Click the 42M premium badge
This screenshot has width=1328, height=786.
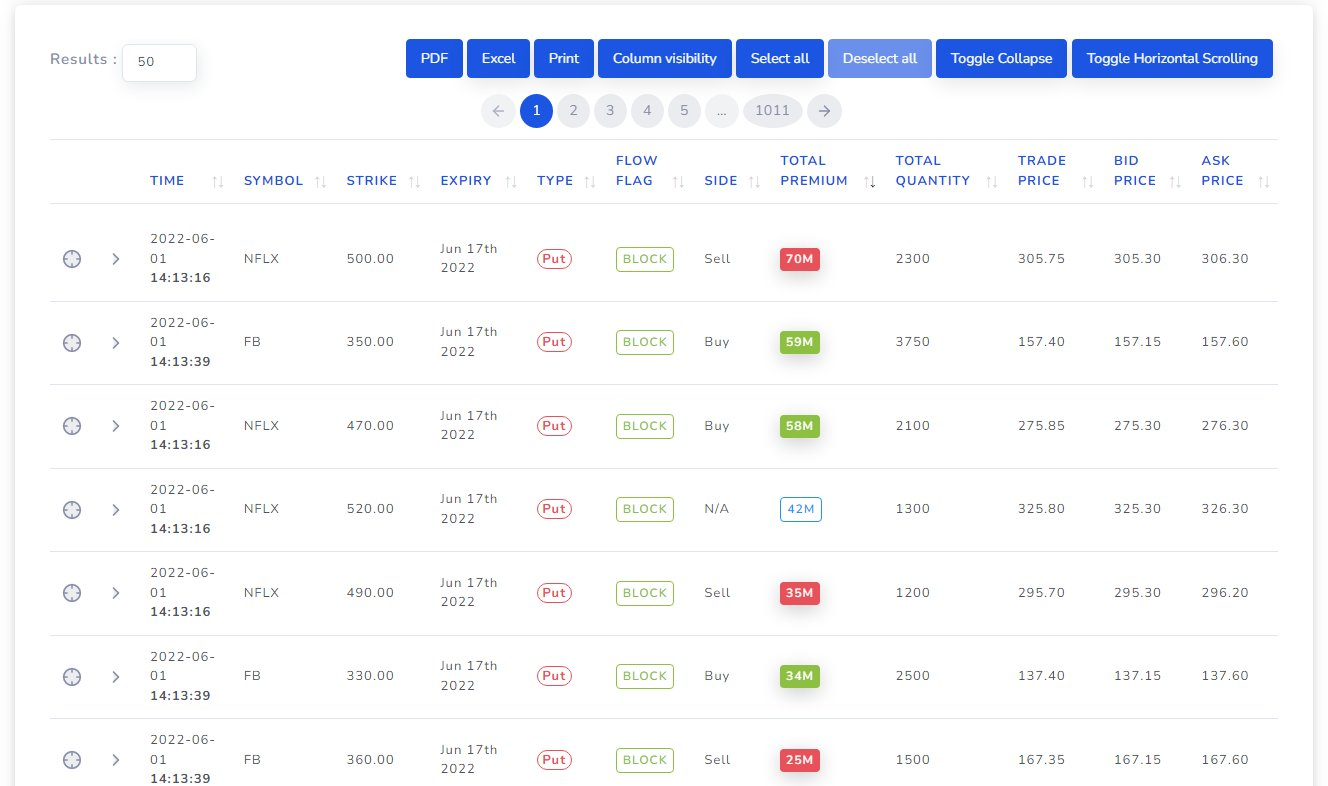coord(801,509)
